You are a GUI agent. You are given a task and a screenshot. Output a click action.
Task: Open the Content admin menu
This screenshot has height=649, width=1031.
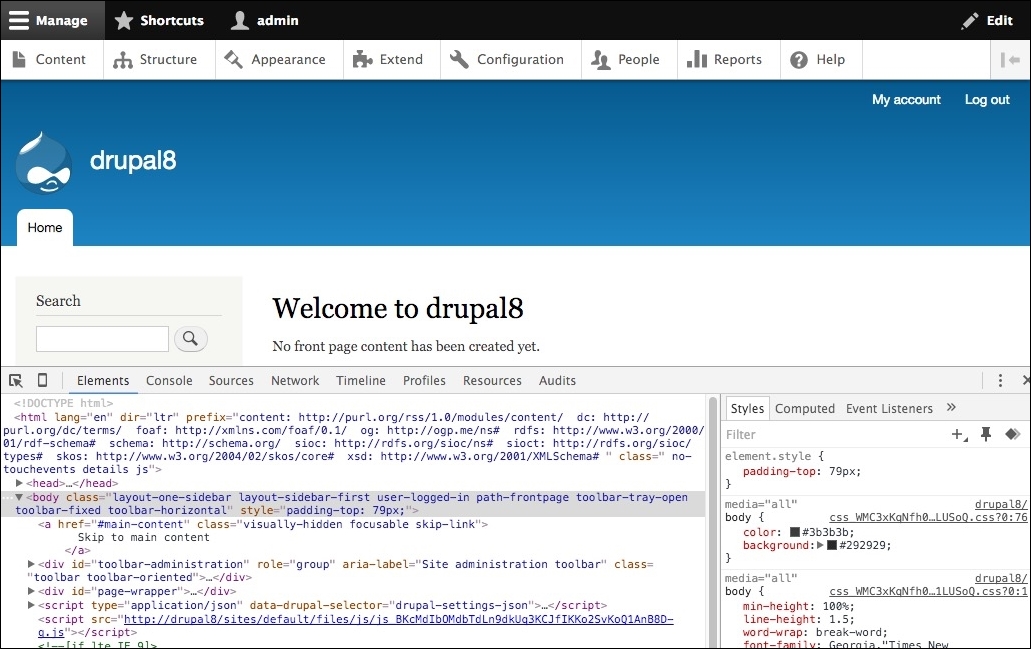[x=52, y=60]
